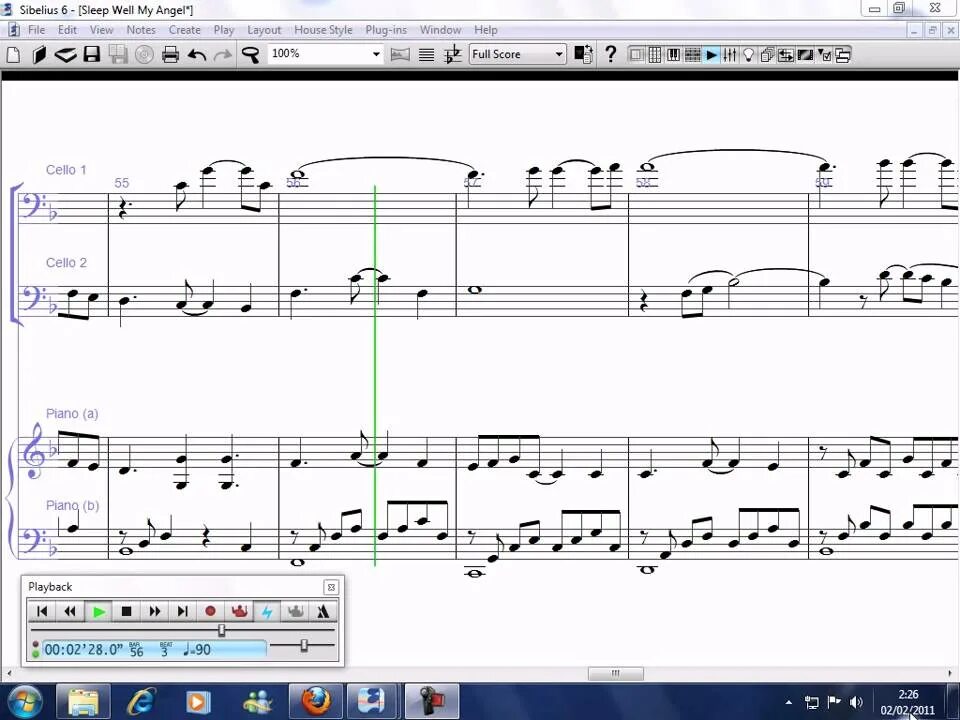This screenshot has width=960, height=720.
Task: Click the Video window toolbar icon
Action: click(805, 55)
